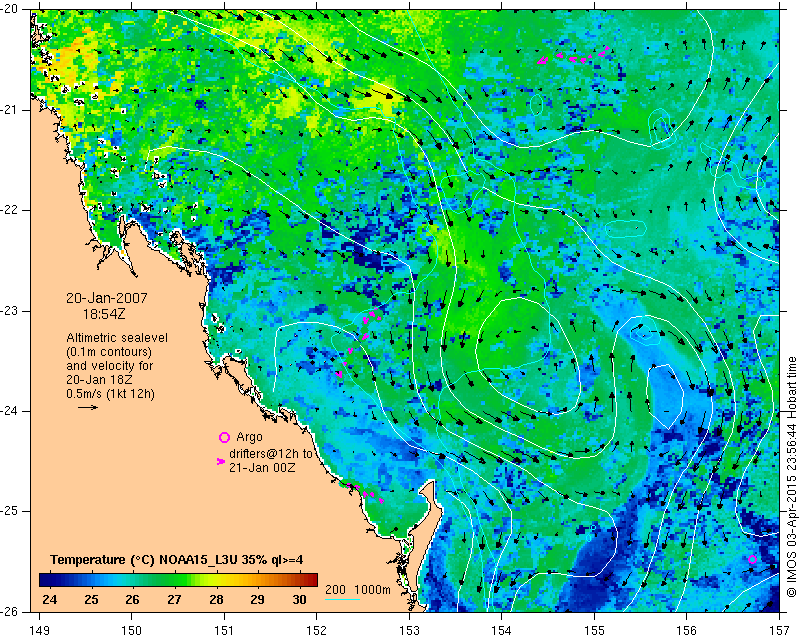Click the -24 latitude axis label
800x640 pixels.
coord(10,411)
